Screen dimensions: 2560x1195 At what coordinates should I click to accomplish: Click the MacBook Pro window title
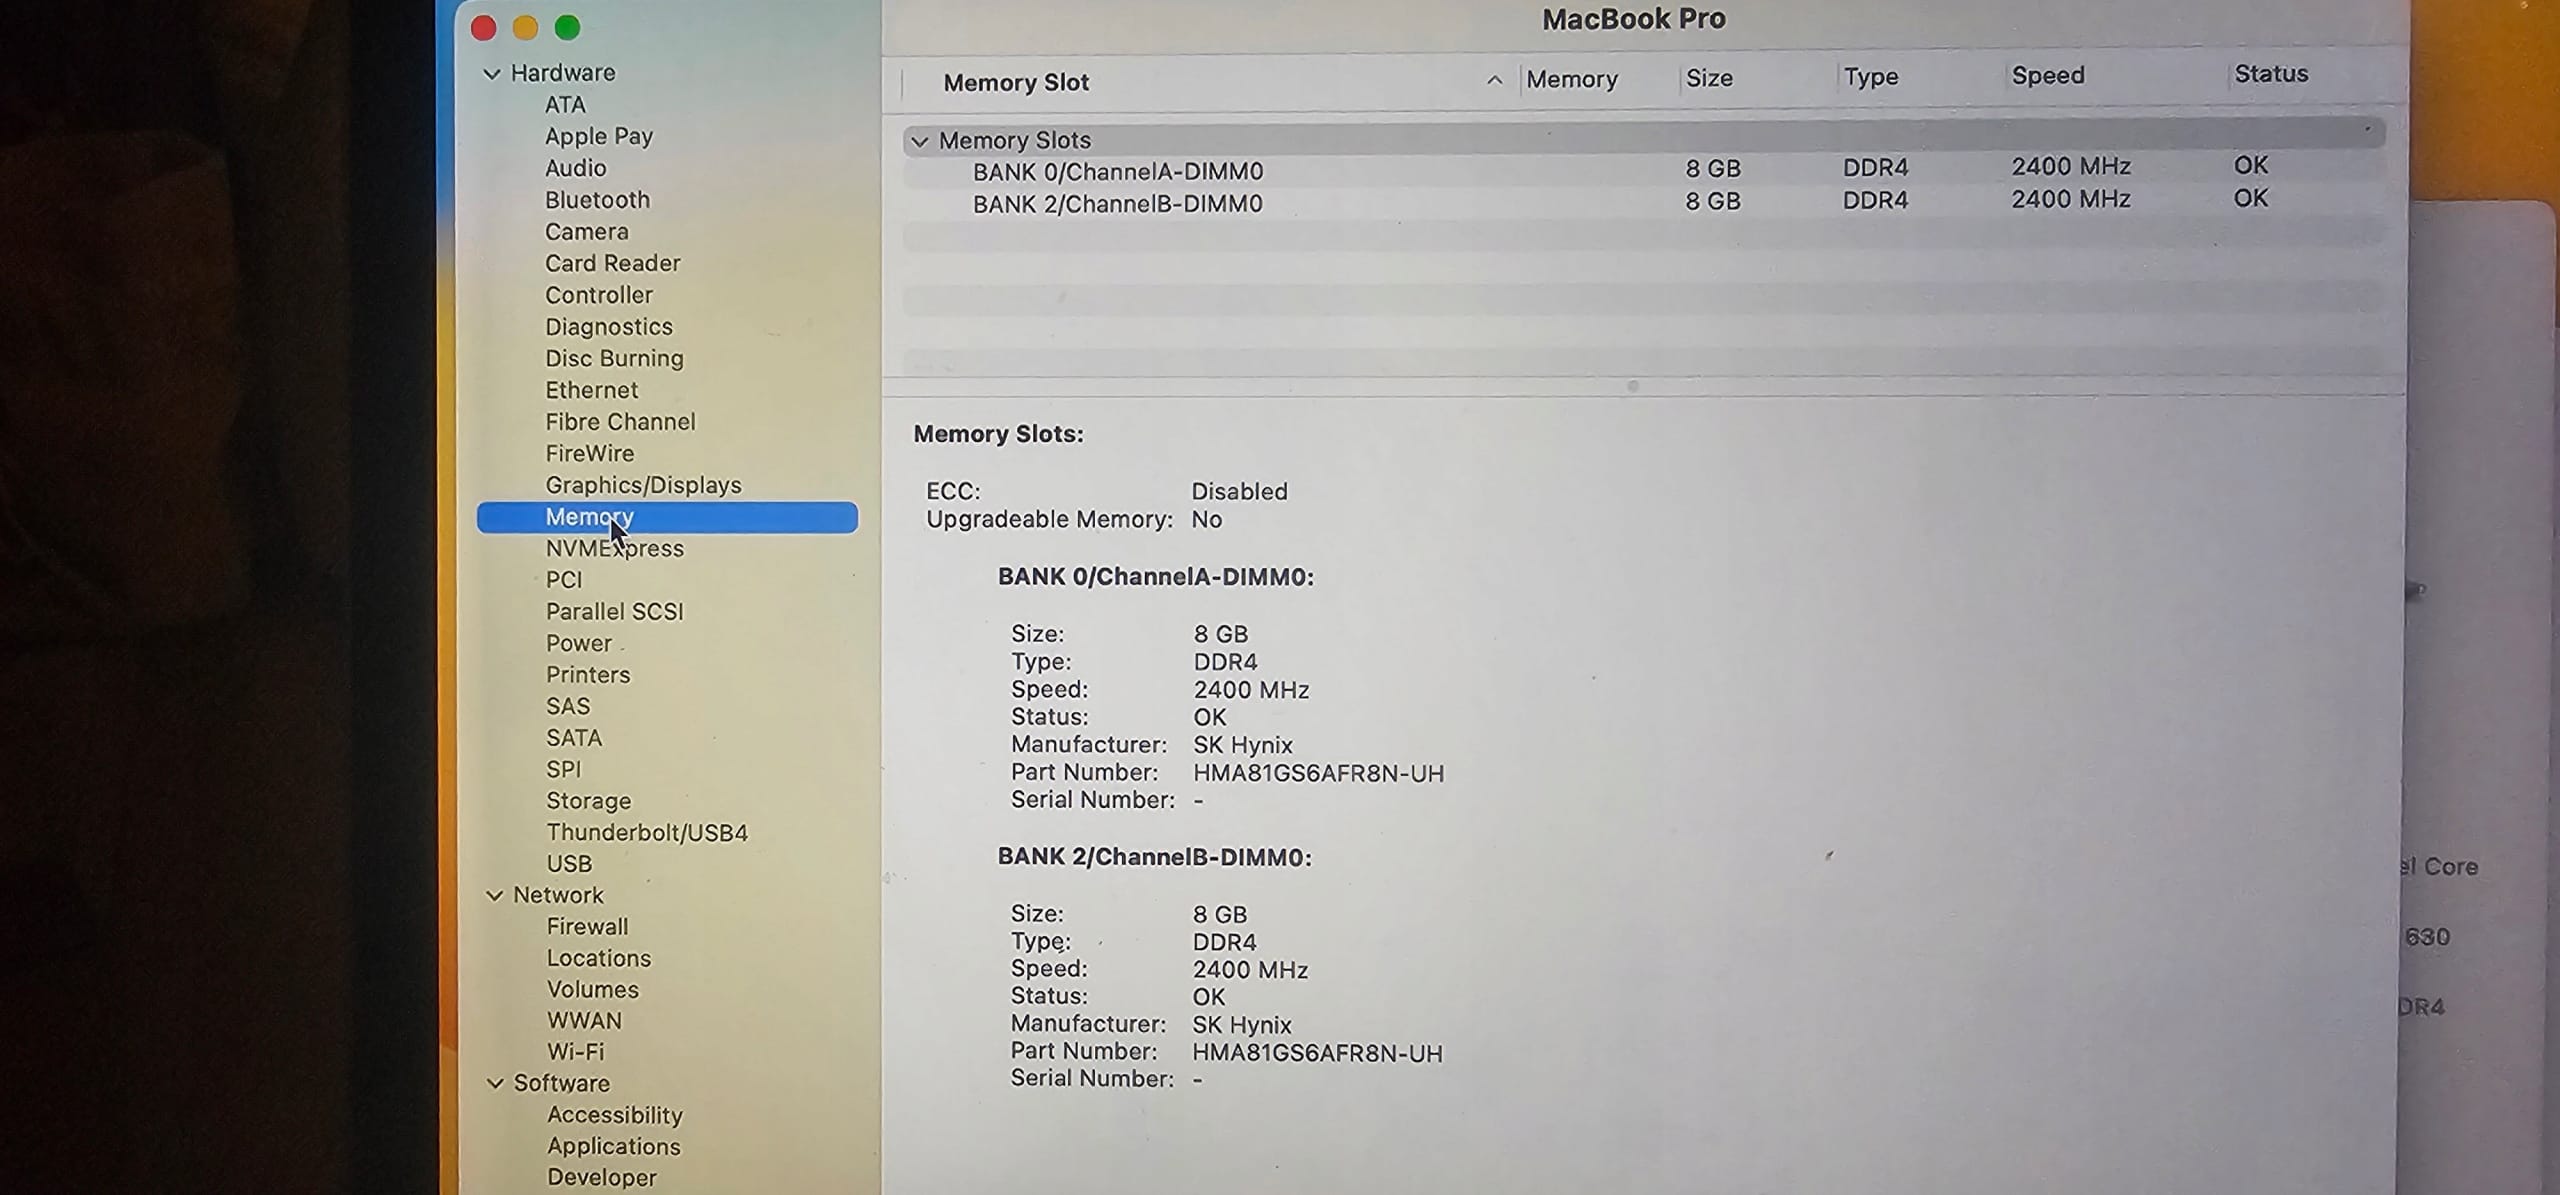click(1633, 19)
